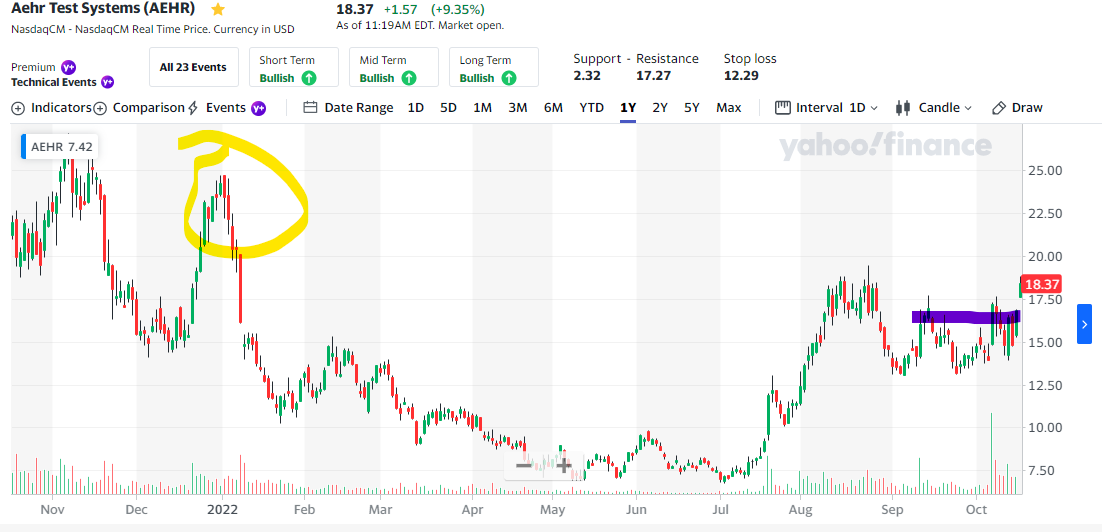Select the YTD range
The width and height of the screenshot is (1102, 532).
[592, 108]
